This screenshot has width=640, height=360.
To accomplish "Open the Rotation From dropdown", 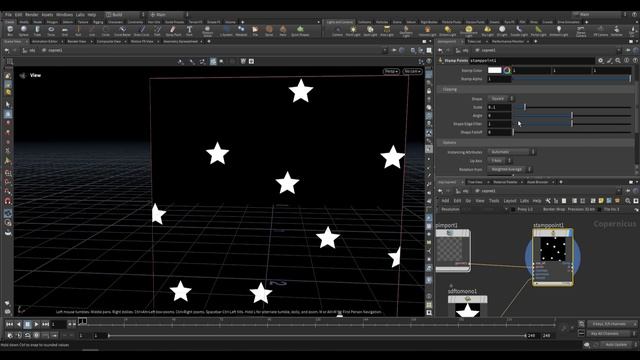I will click(x=510, y=169).
